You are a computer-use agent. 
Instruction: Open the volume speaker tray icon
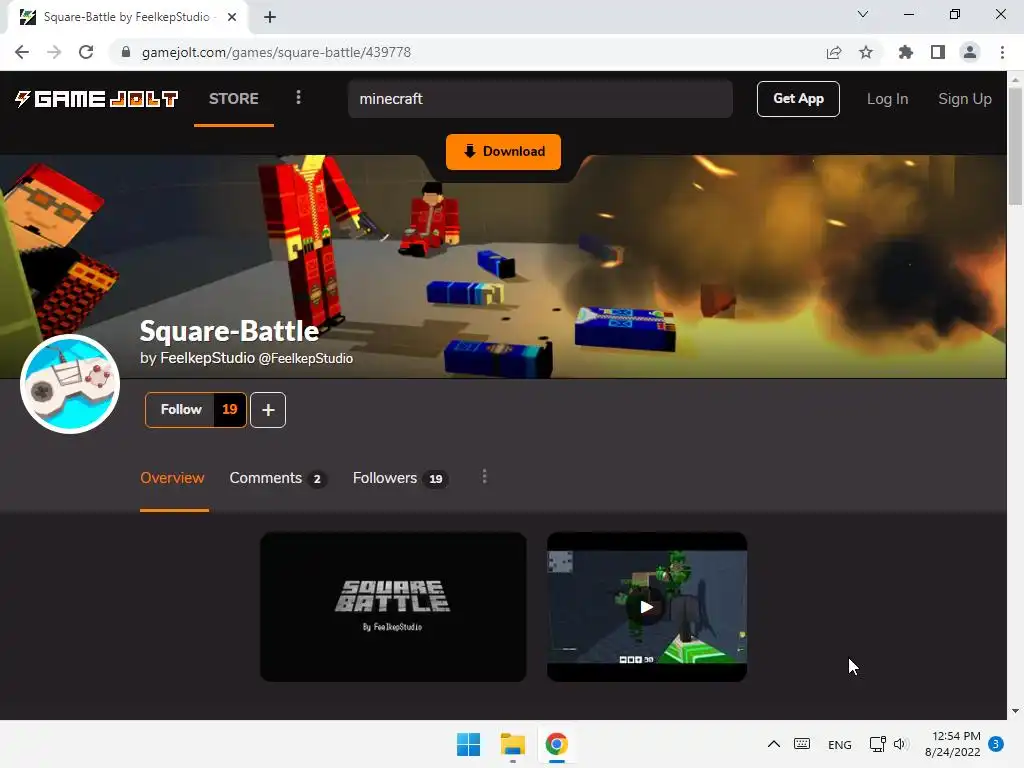[x=901, y=744]
